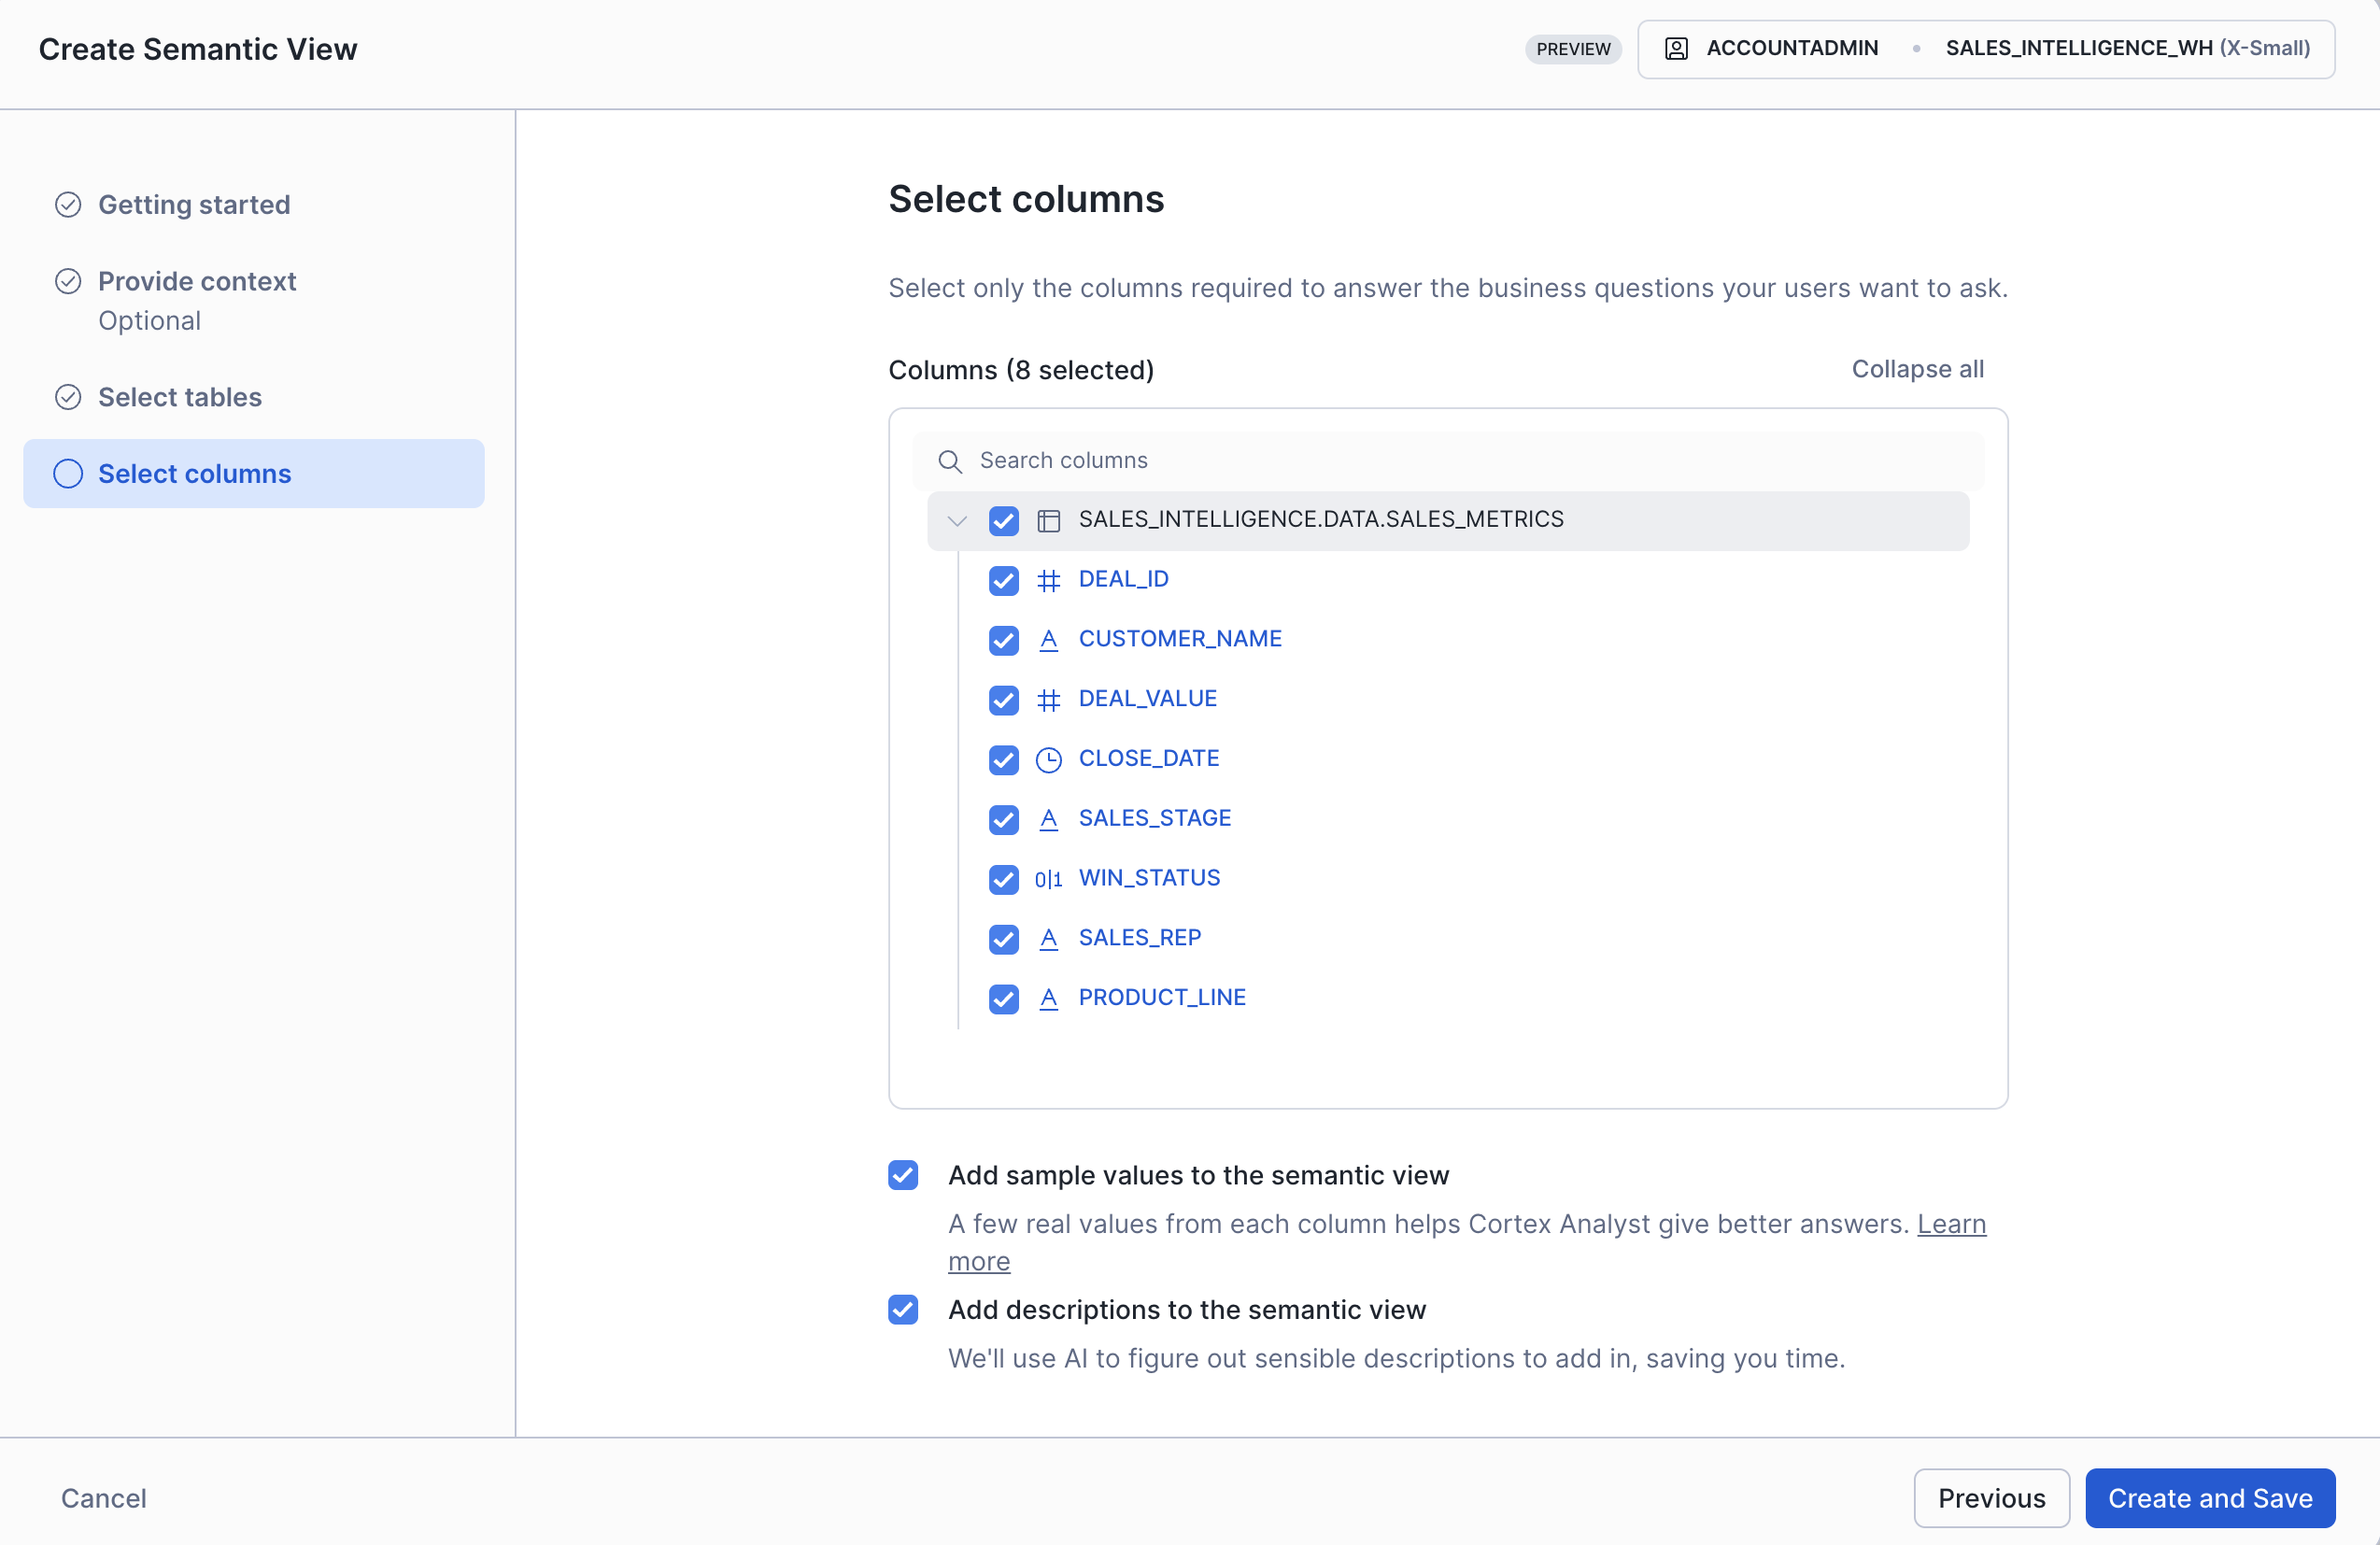Focus the Search columns field
The width and height of the screenshot is (2380, 1545).
(1460, 461)
